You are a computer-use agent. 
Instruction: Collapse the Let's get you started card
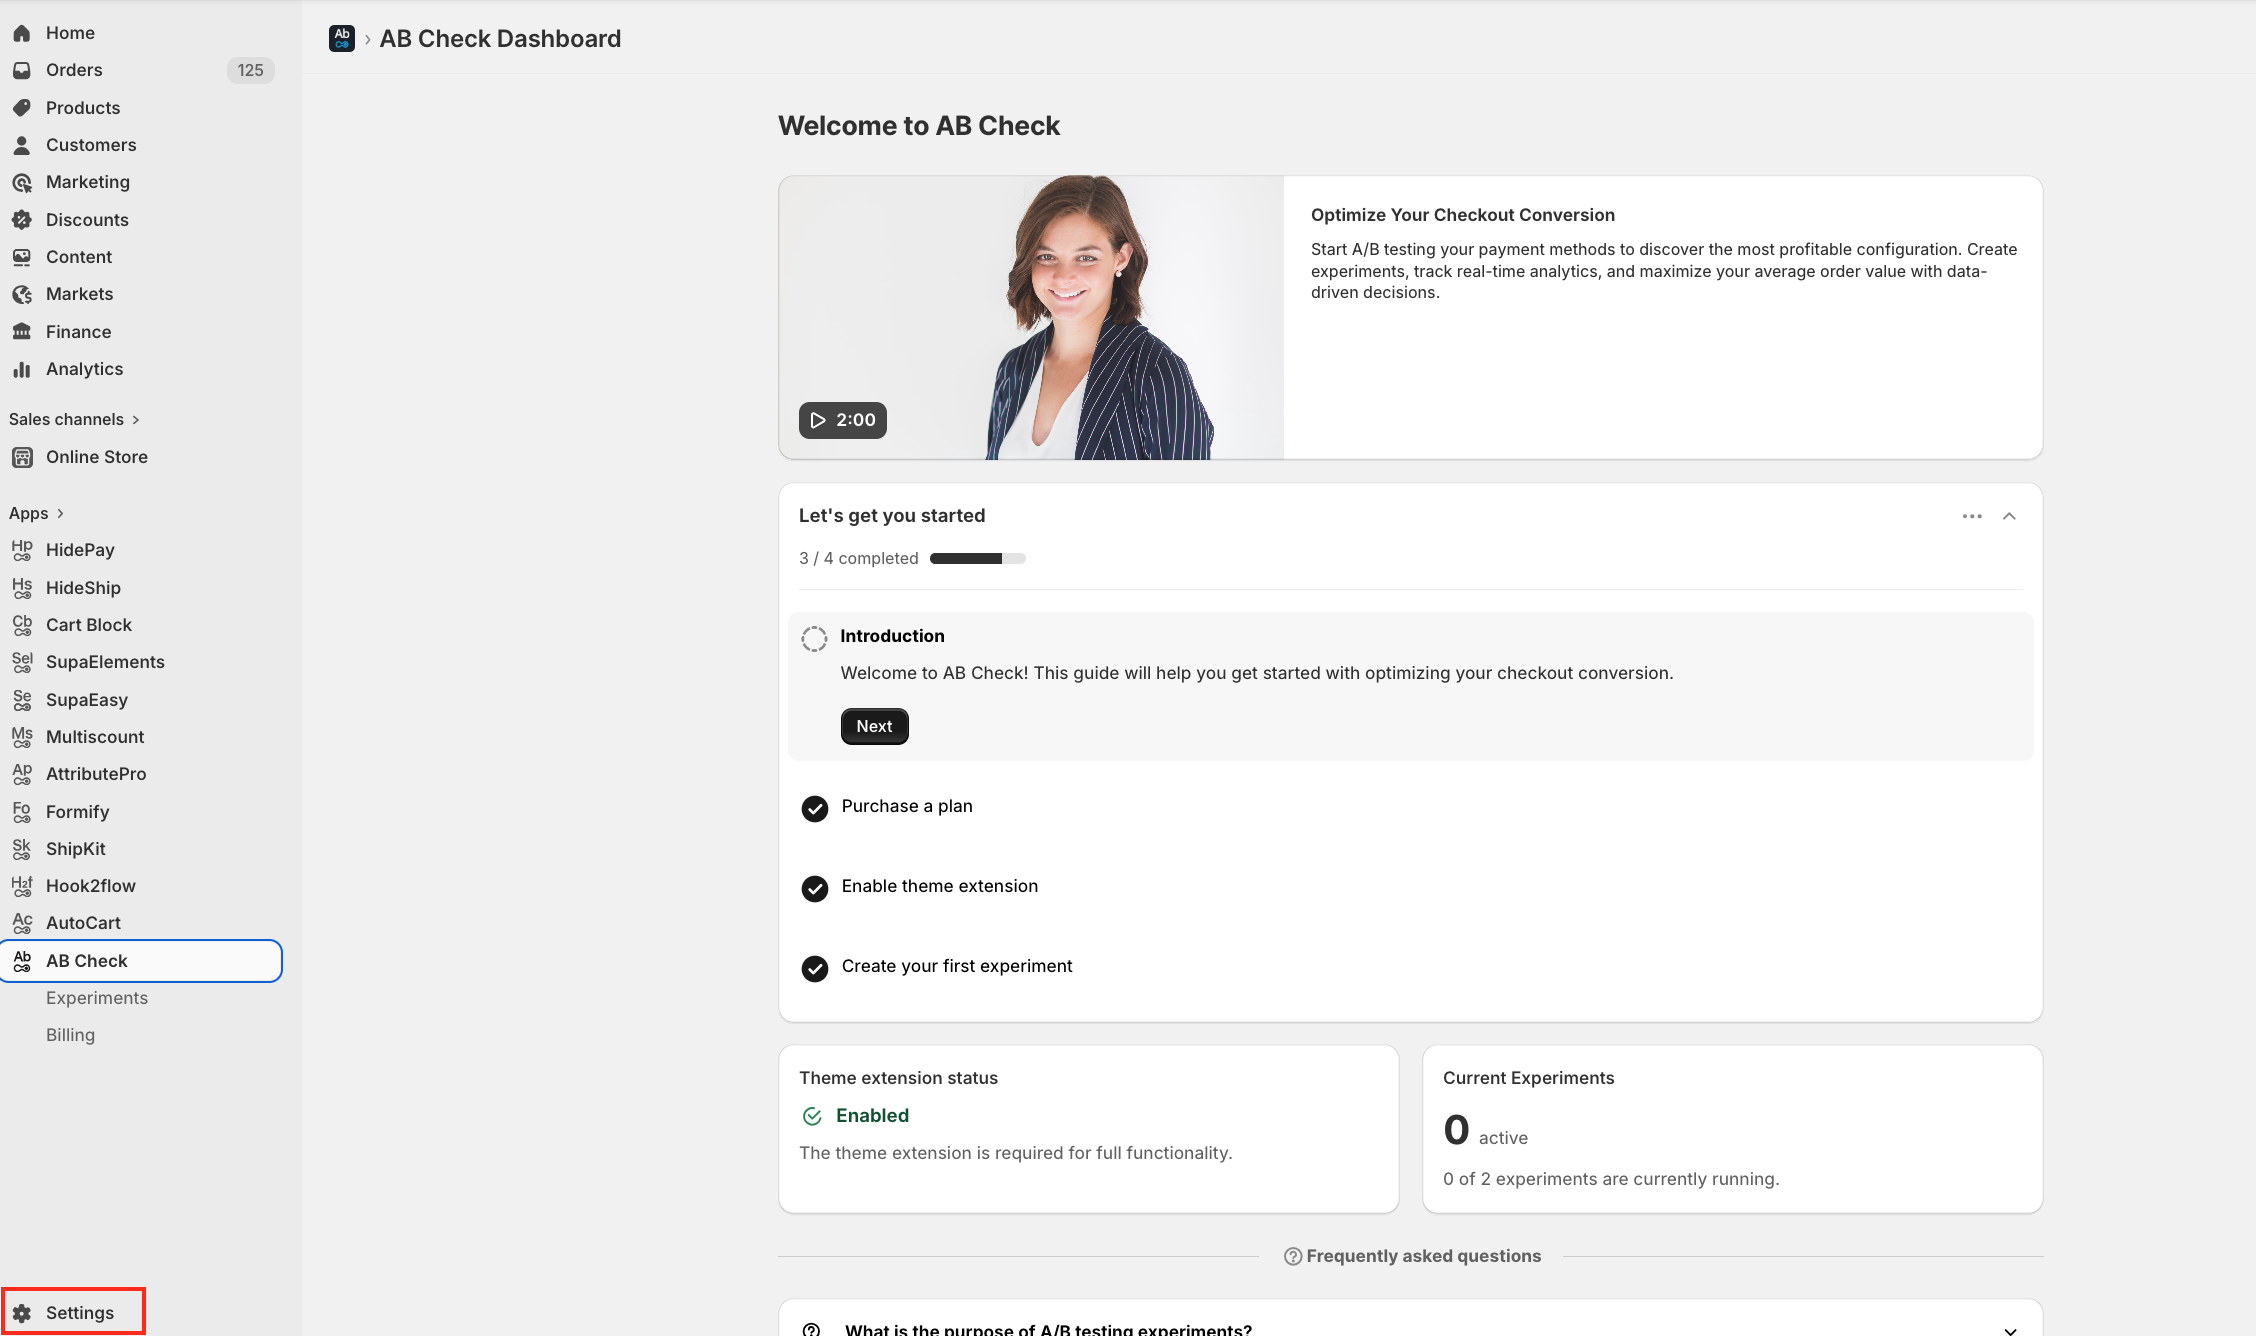tap(2009, 516)
